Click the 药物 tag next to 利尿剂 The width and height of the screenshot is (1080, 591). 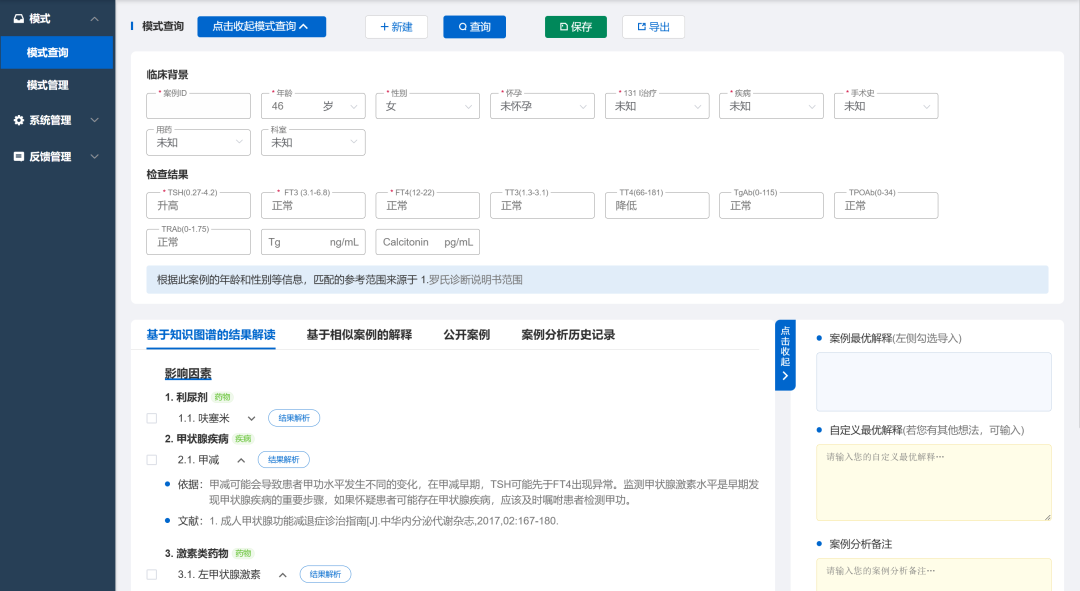(222, 397)
